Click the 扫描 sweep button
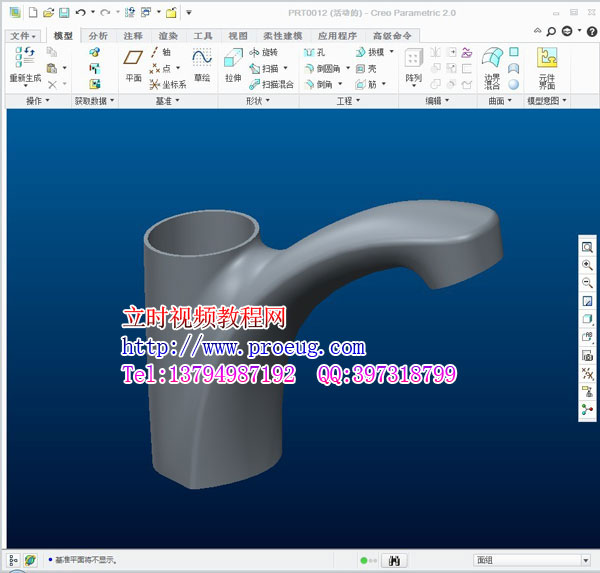This screenshot has width=600, height=573. (264, 69)
